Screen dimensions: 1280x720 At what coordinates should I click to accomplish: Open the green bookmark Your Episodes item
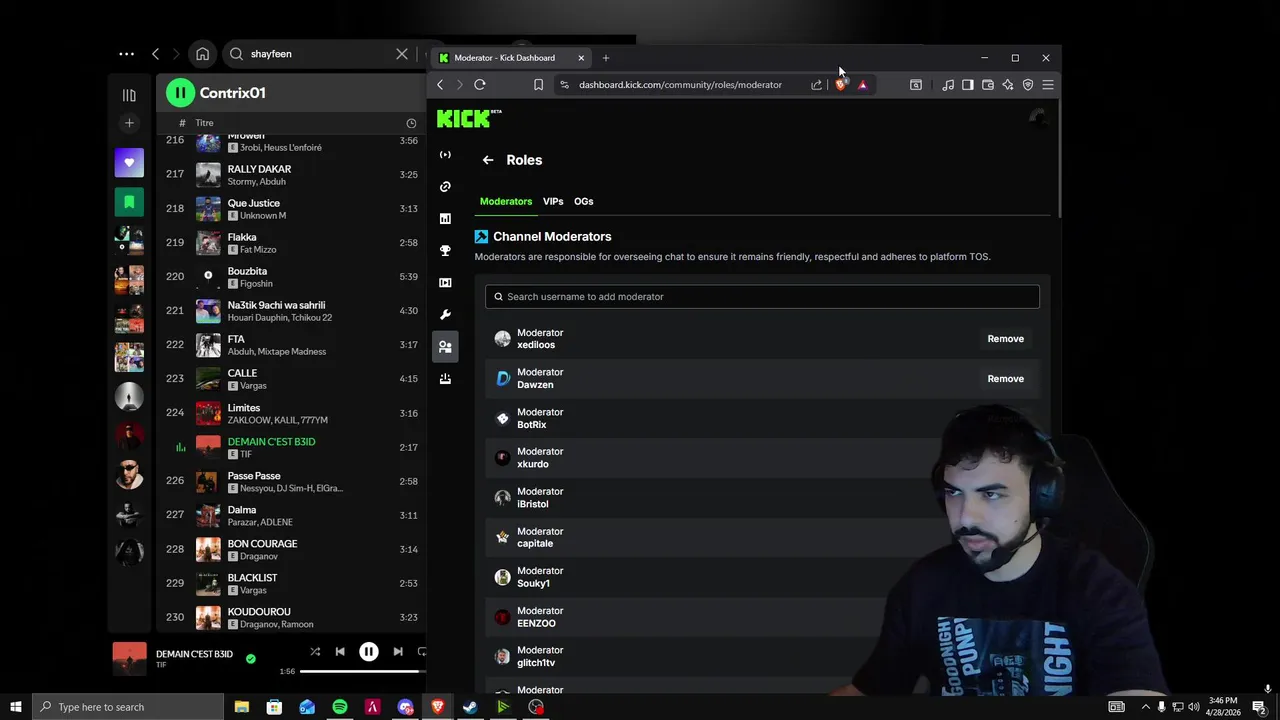(129, 202)
